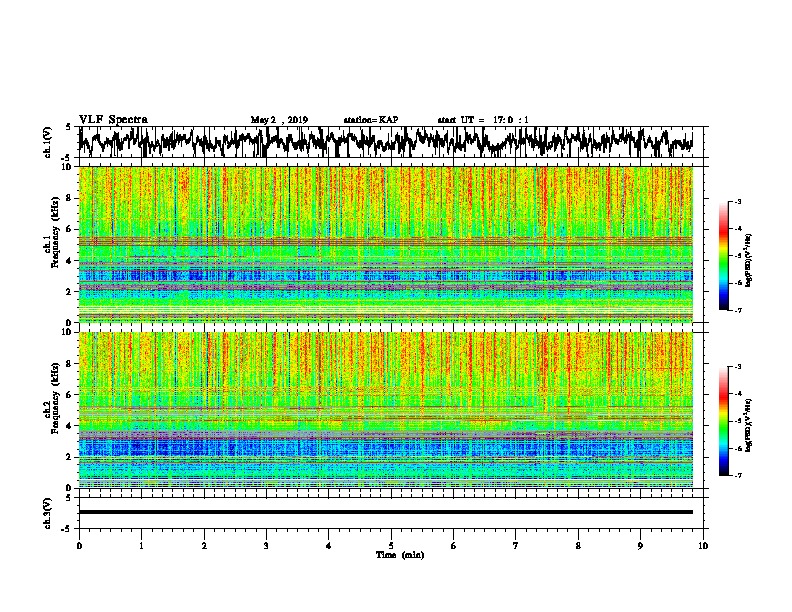Click time axis tick label "0"

click(x=79, y=546)
